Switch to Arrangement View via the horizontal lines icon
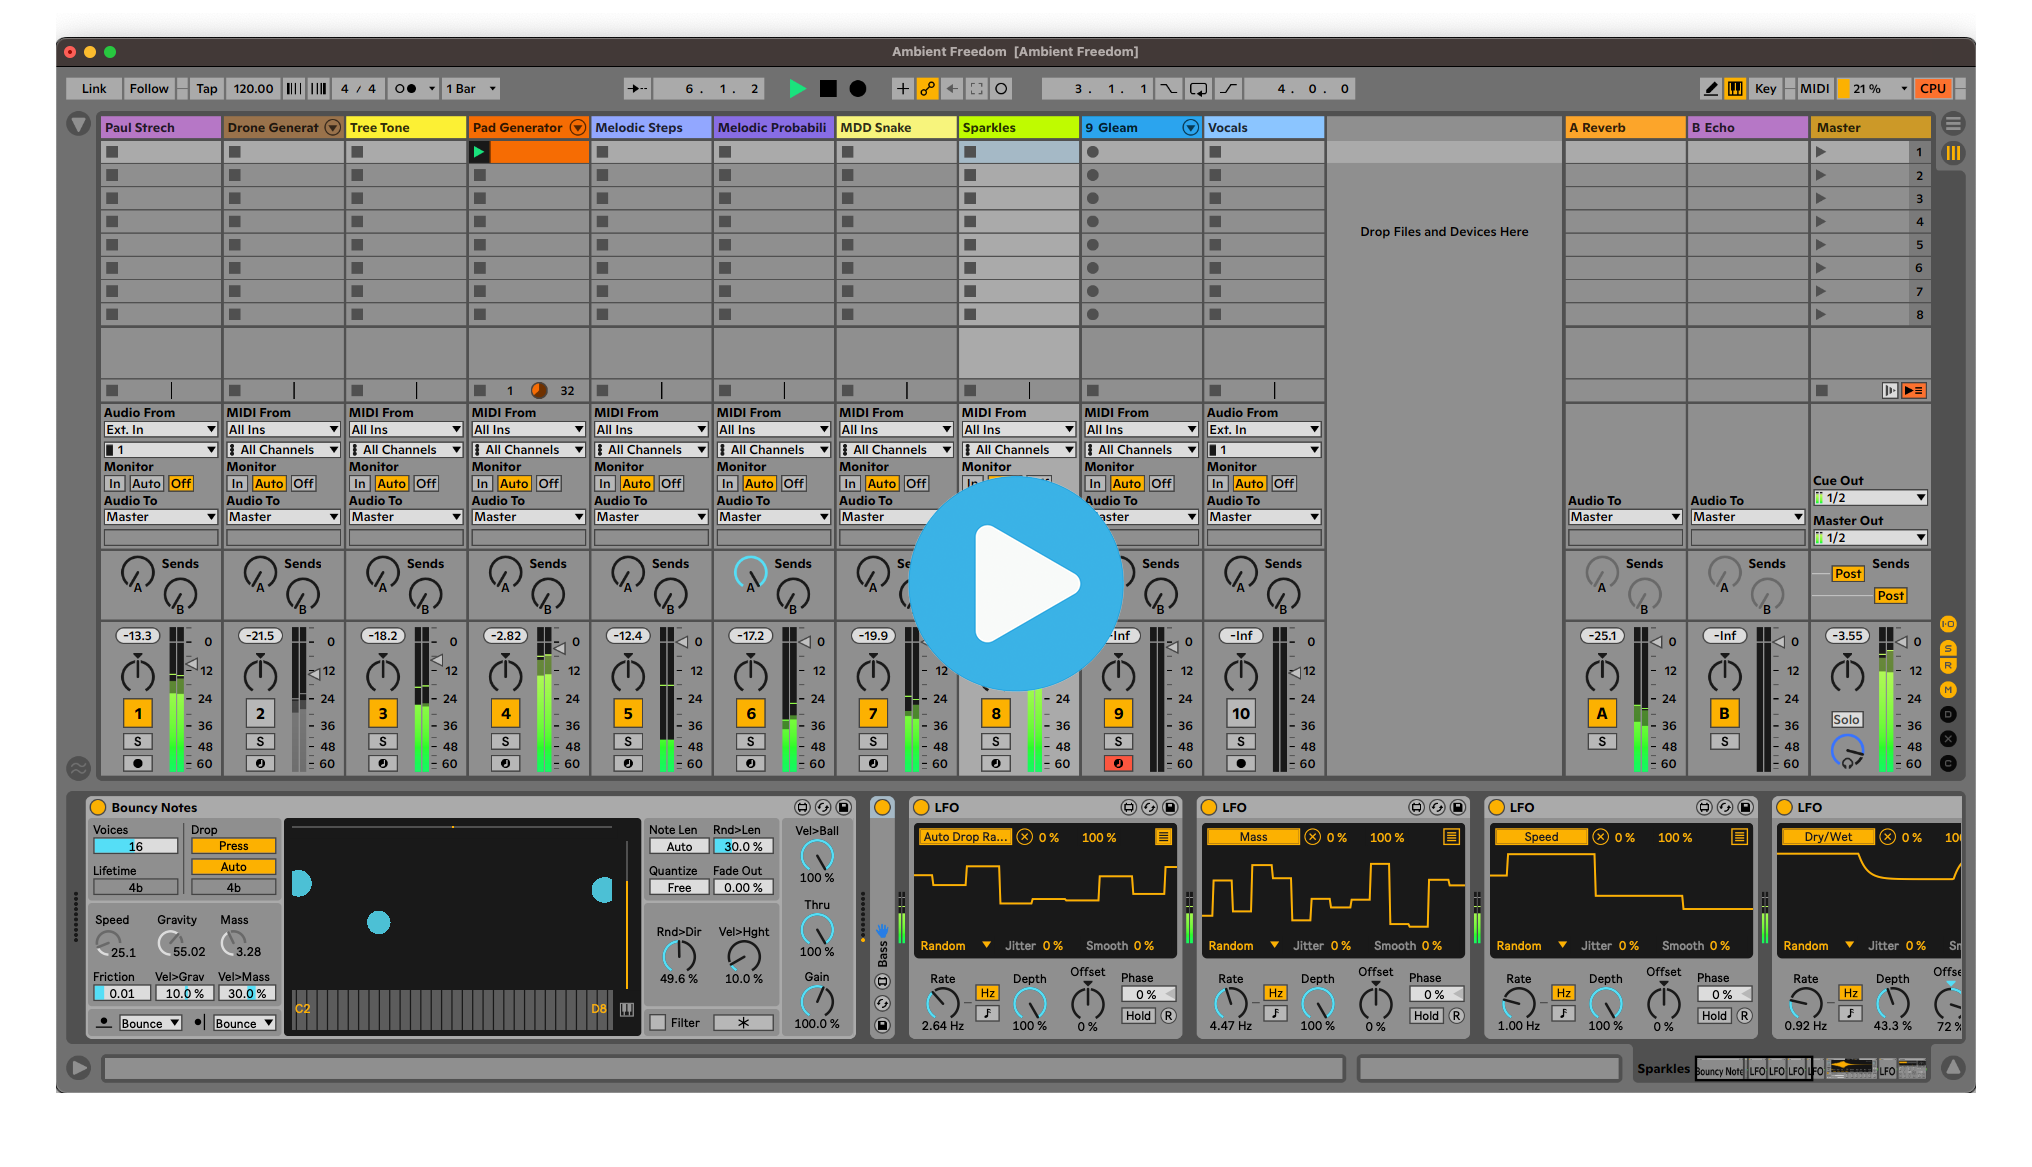The image size is (2032, 1167). pos(1952,124)
